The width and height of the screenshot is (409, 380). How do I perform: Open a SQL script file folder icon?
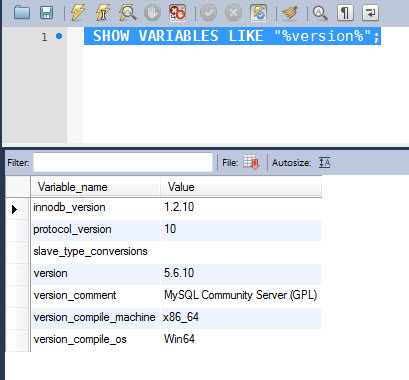pyautogui.click(x=22, y=13)
